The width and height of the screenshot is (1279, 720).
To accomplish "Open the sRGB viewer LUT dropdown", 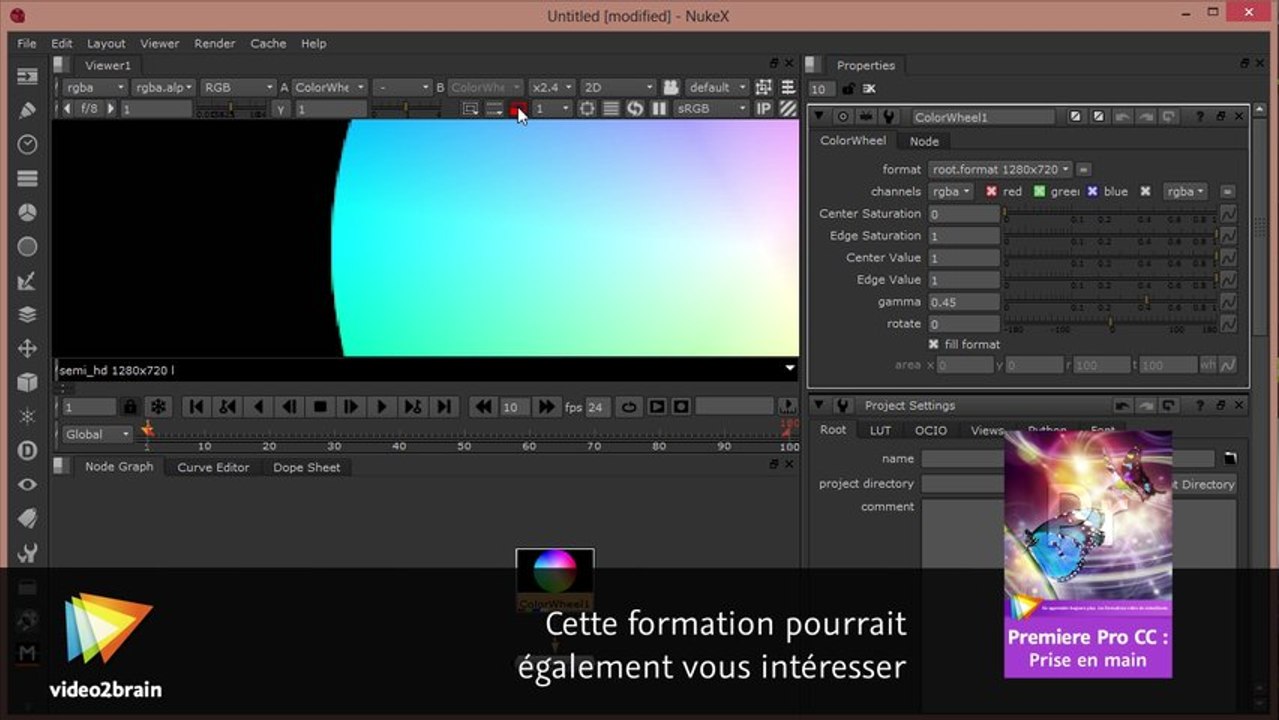I will coord(711,109).
